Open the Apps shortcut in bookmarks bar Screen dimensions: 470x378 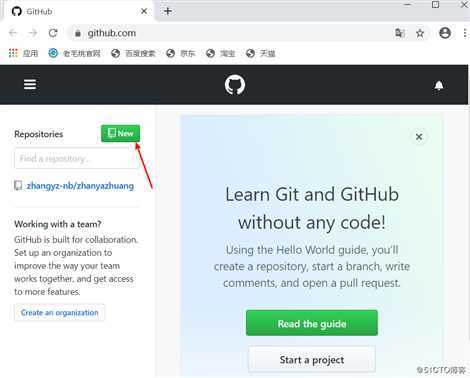coord(23,53)
